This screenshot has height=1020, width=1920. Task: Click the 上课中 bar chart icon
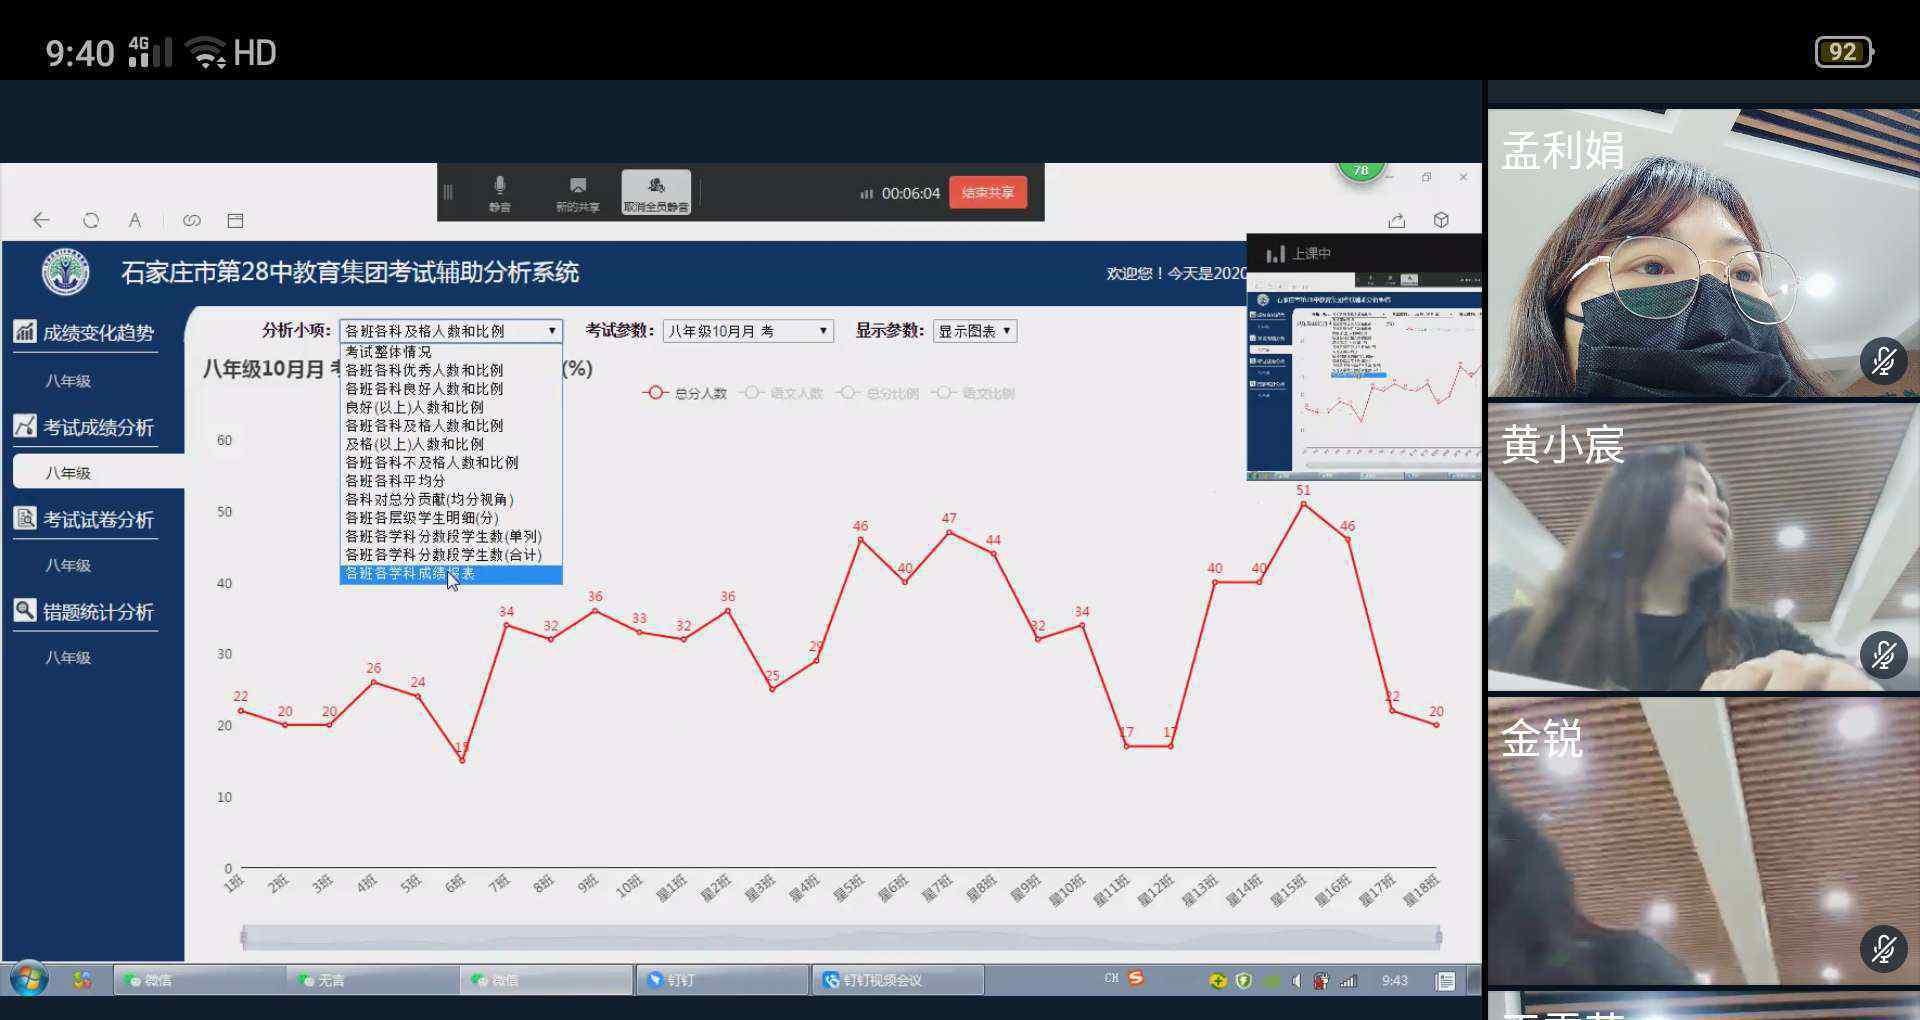pyautogui.click(x=1275, y=254)
